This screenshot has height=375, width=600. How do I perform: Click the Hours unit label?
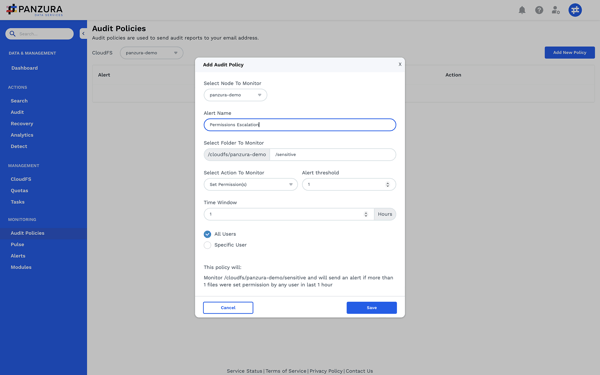(x=385, y=214)
